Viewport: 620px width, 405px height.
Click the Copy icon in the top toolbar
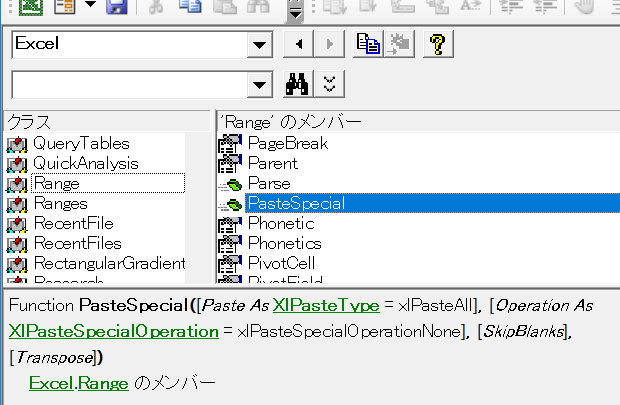[190, 6]
